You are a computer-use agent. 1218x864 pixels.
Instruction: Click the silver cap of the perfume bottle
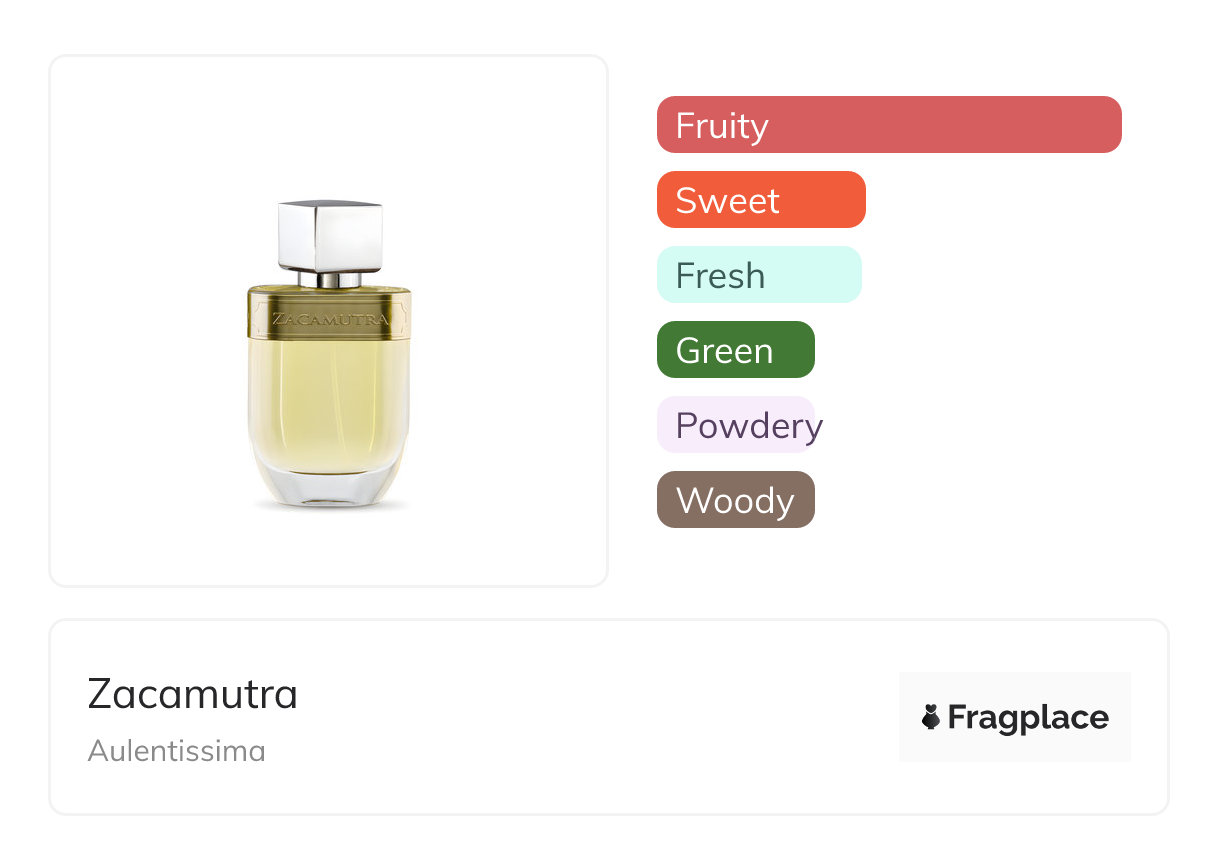pos(330,235)
